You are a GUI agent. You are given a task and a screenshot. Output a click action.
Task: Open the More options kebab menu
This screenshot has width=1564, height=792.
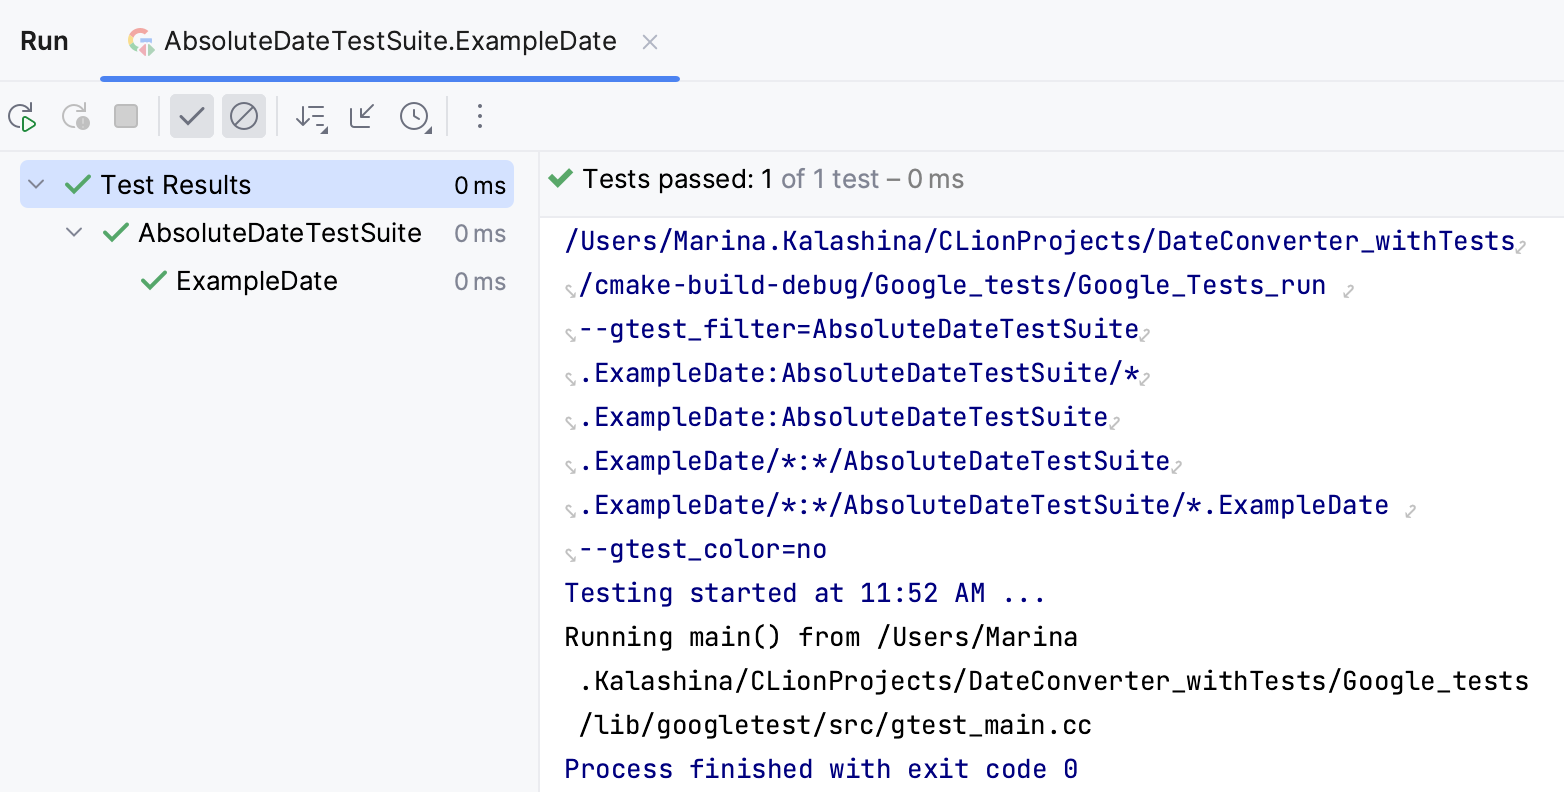480,117
